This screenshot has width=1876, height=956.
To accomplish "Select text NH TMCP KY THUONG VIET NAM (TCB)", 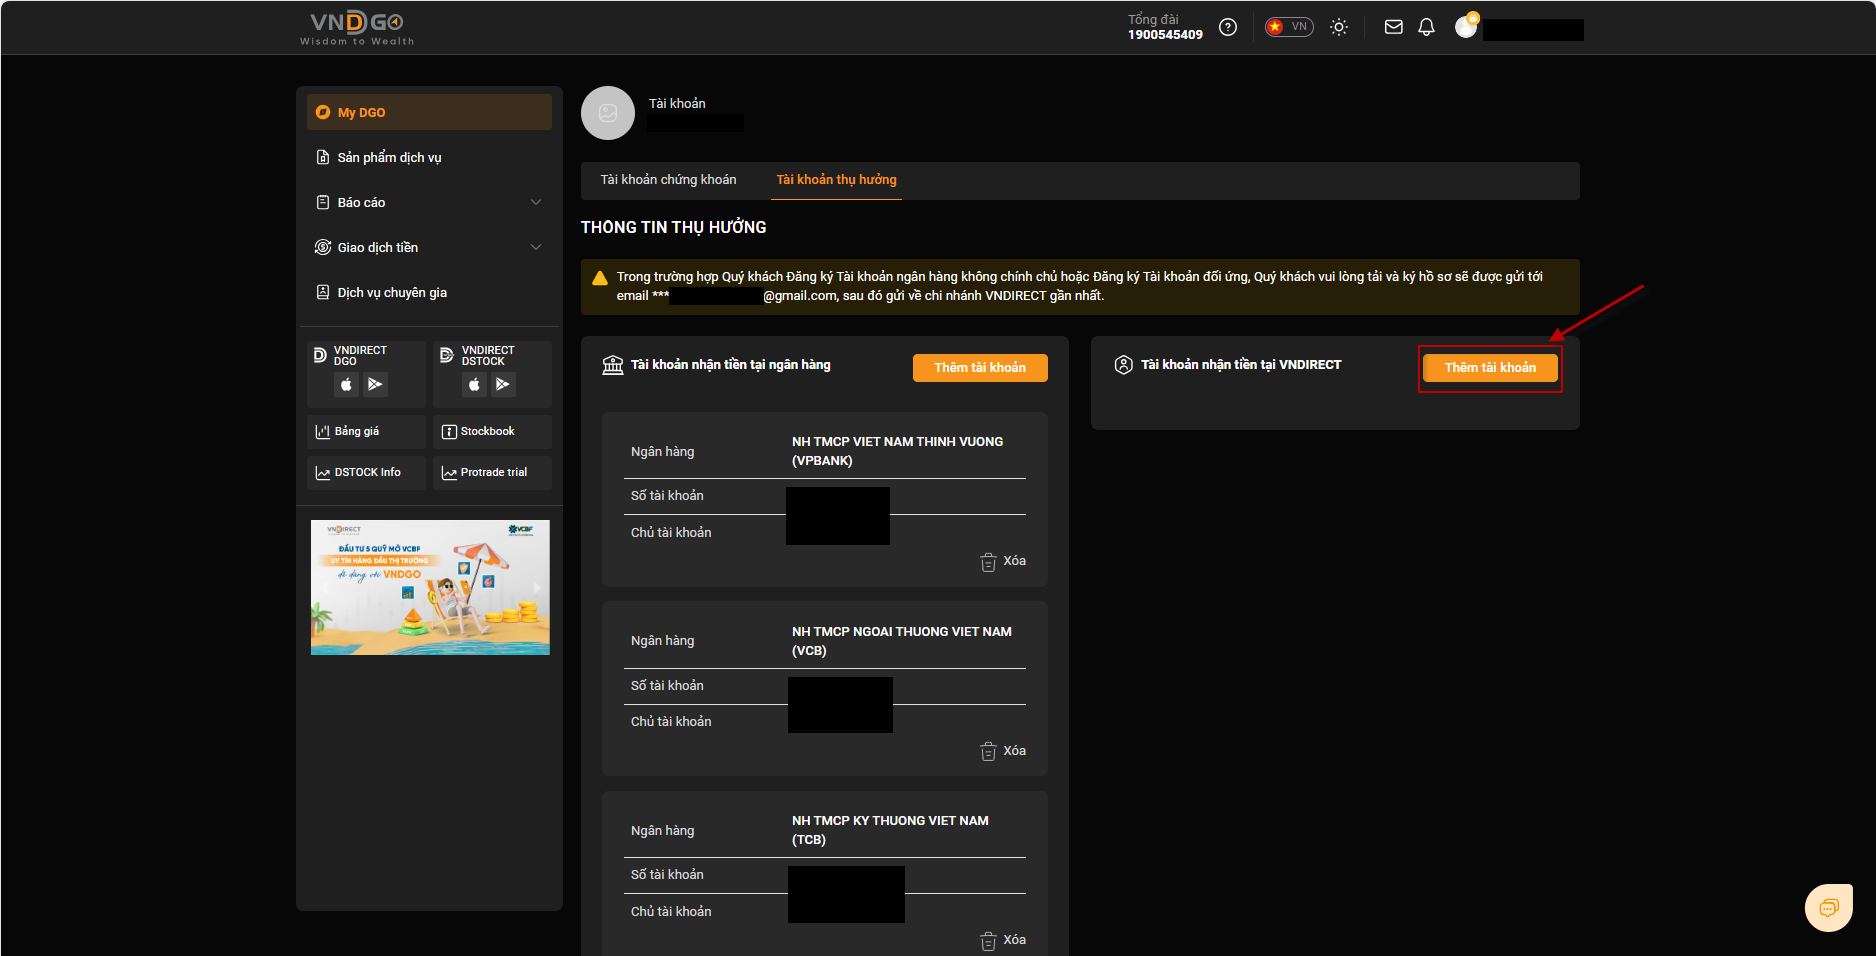I will (x=890, y=830).
